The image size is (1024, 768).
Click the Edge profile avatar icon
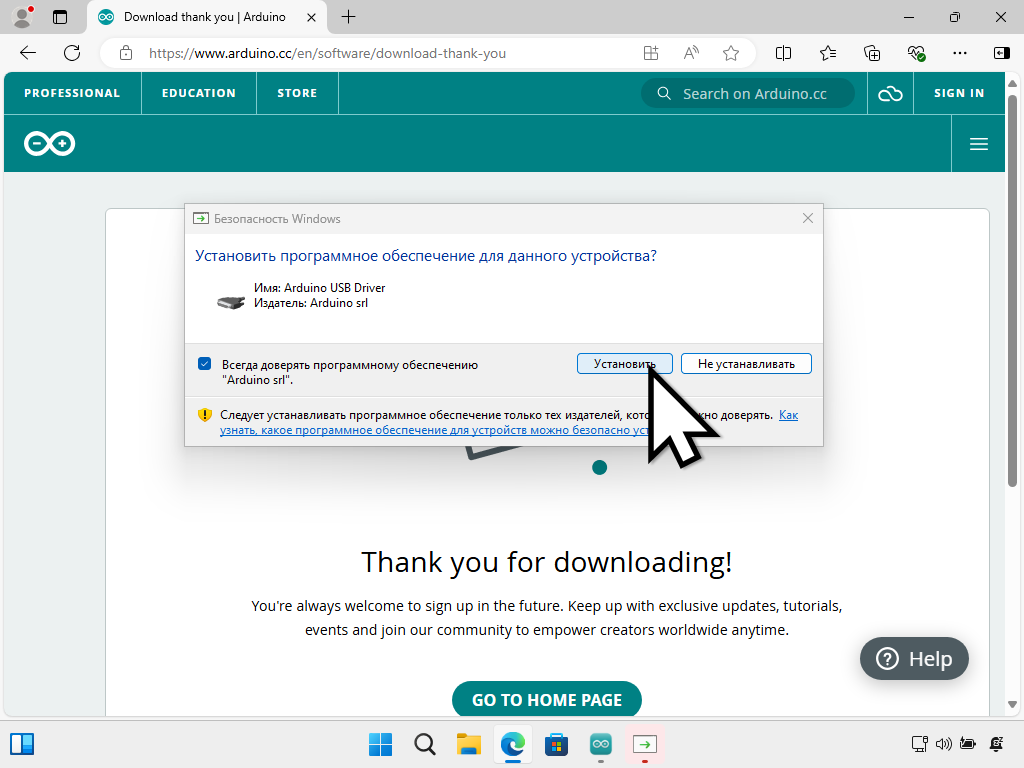23,17
